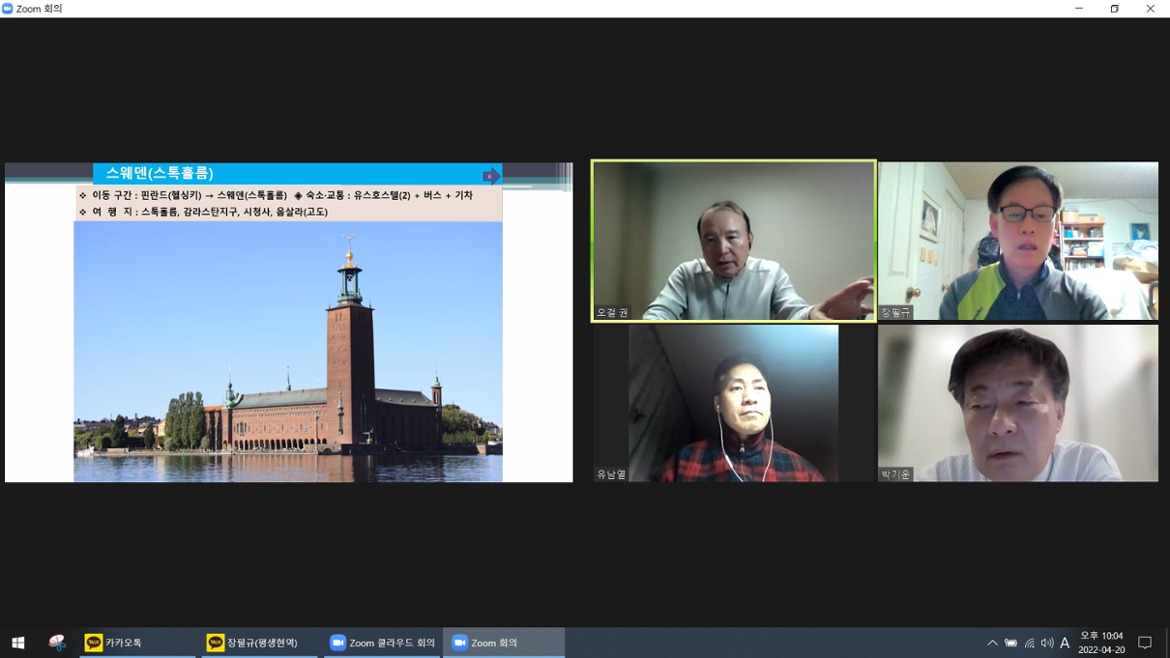Select the 박기운 video tile

click(1018, 403)
